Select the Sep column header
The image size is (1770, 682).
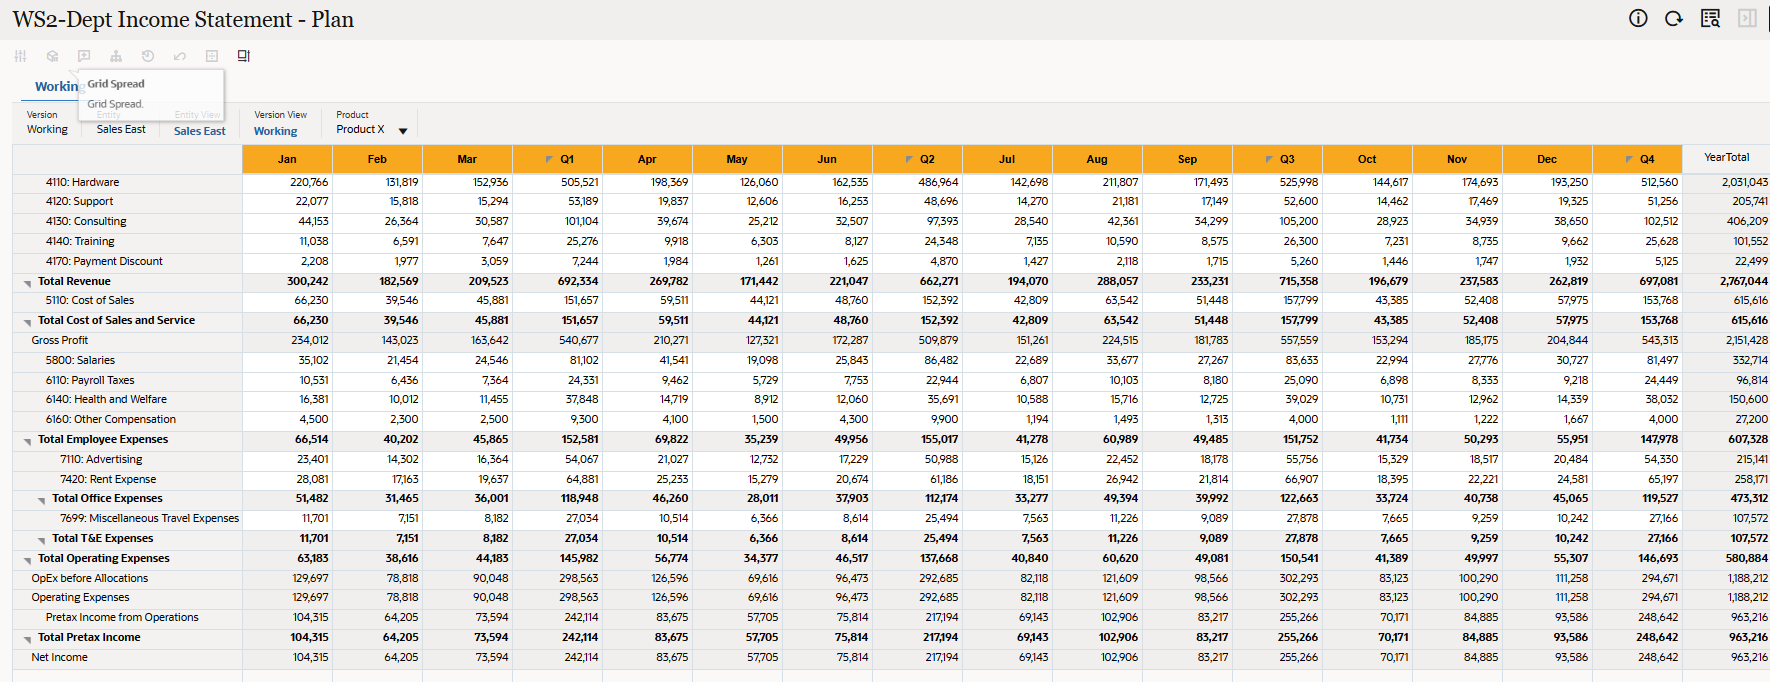(x=1187, y=159)
